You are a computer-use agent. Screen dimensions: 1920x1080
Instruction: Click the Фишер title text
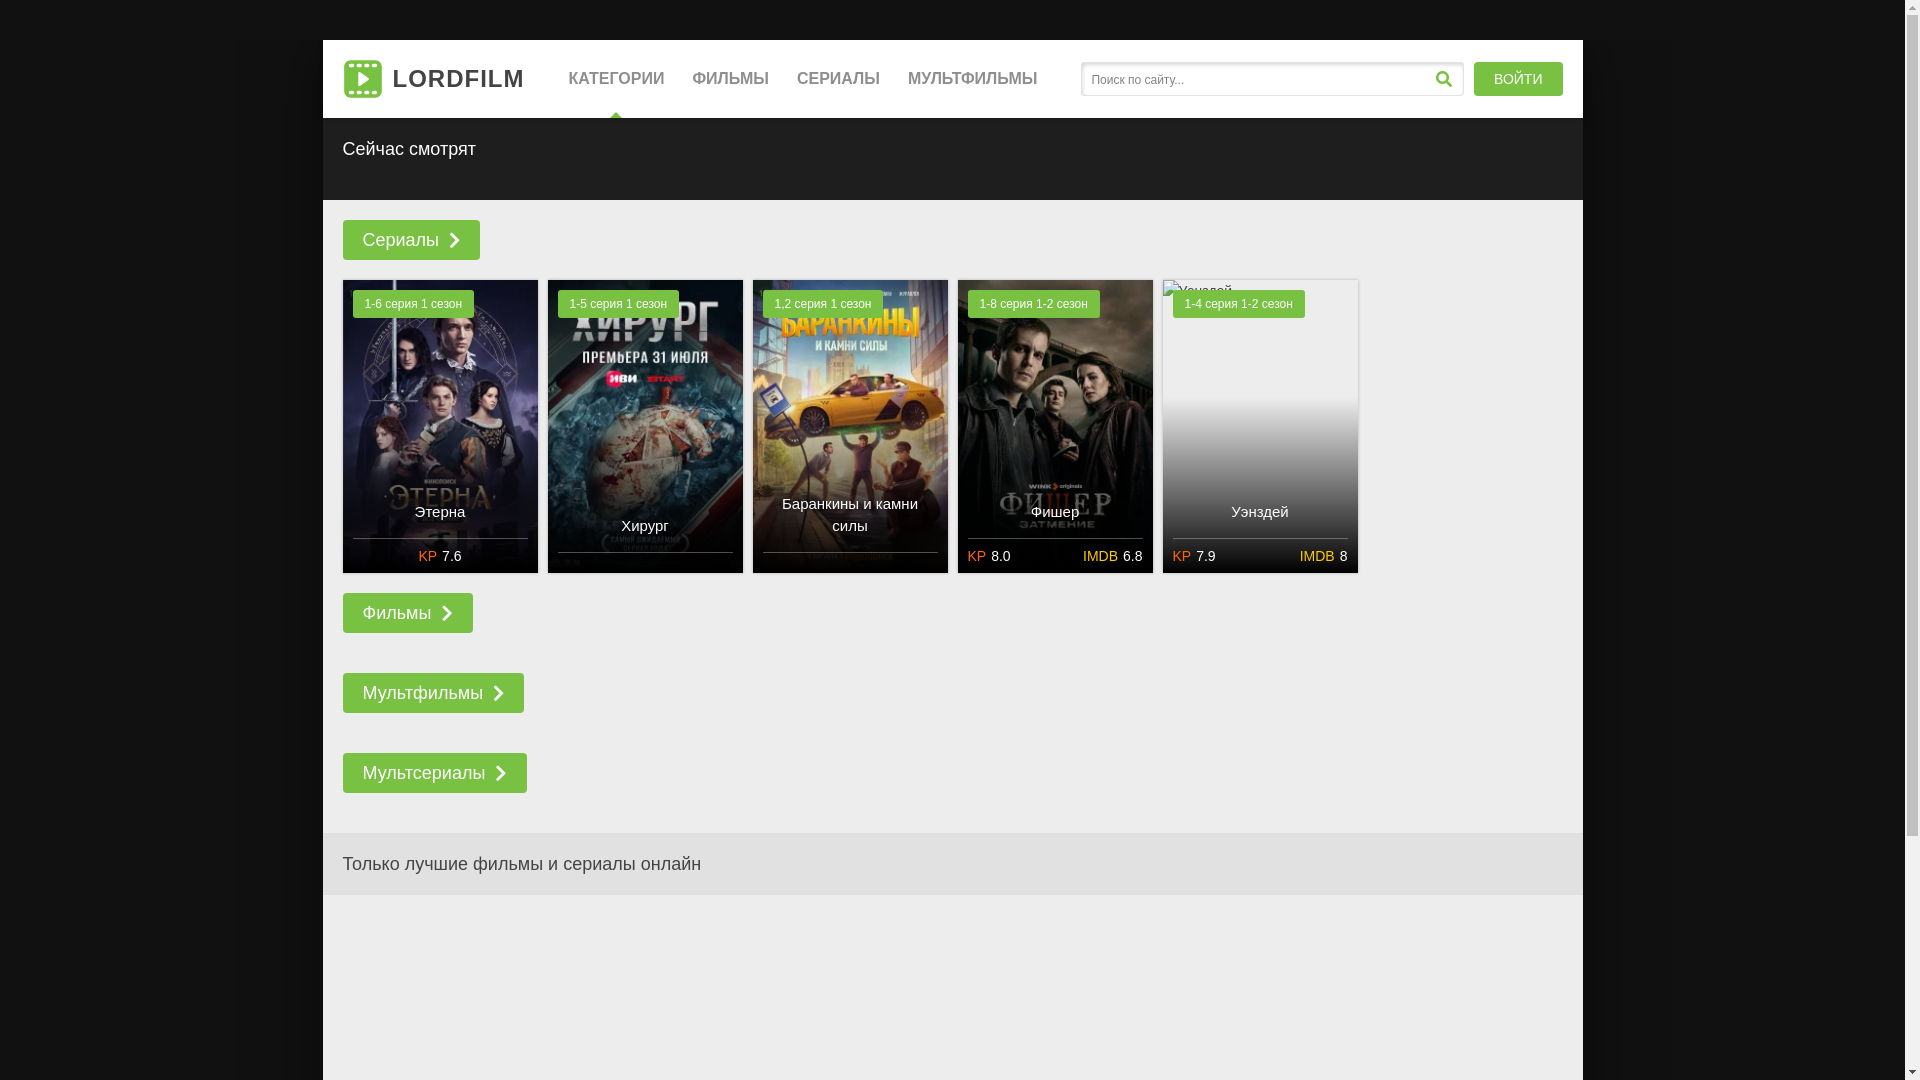coord(1055,512)
